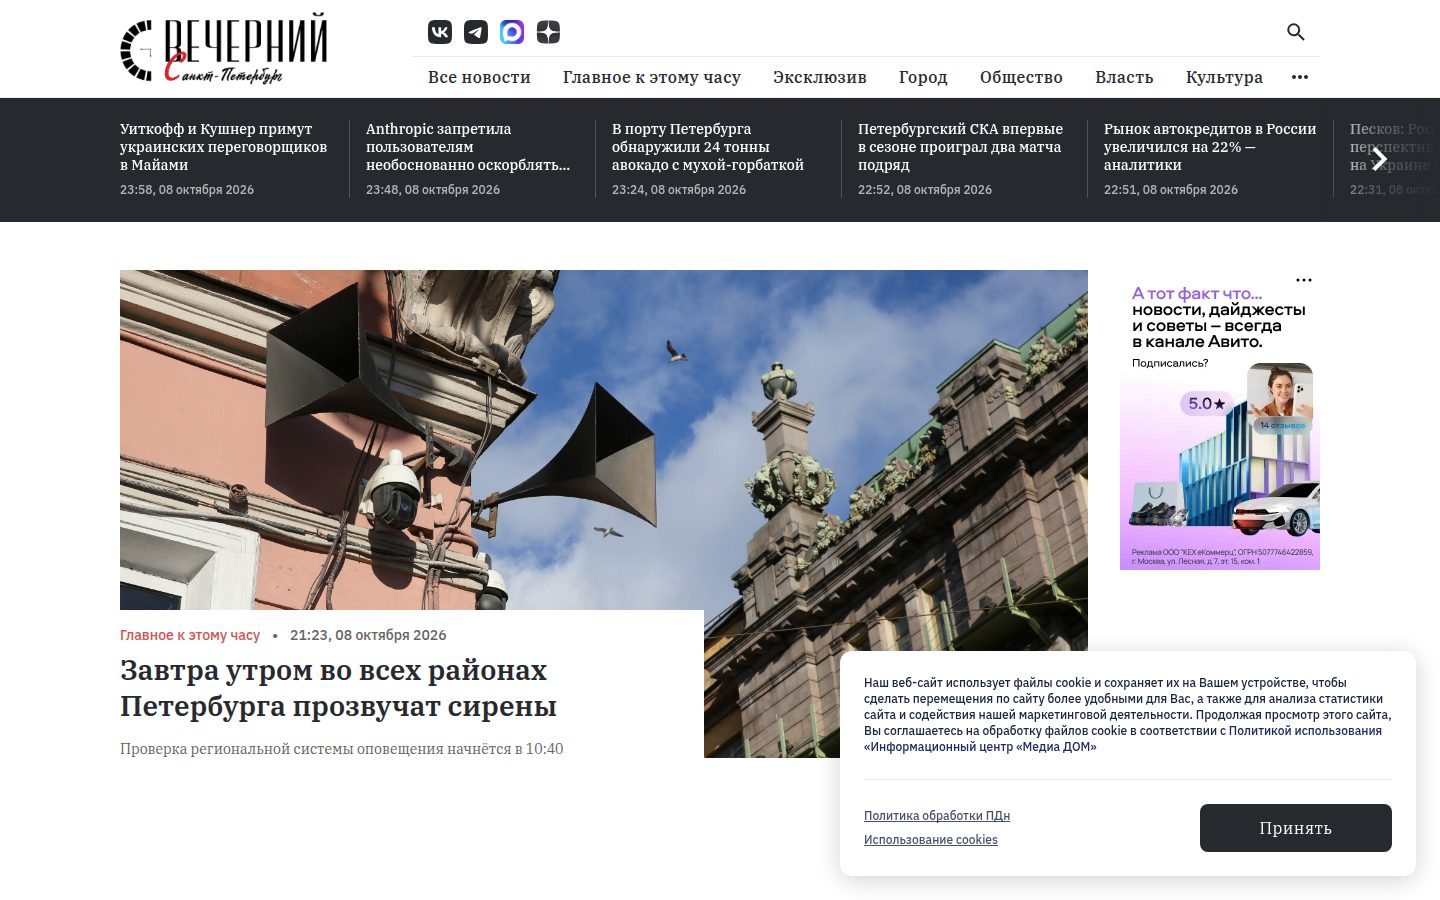Click the red Главное к этому часу tag

190,635
